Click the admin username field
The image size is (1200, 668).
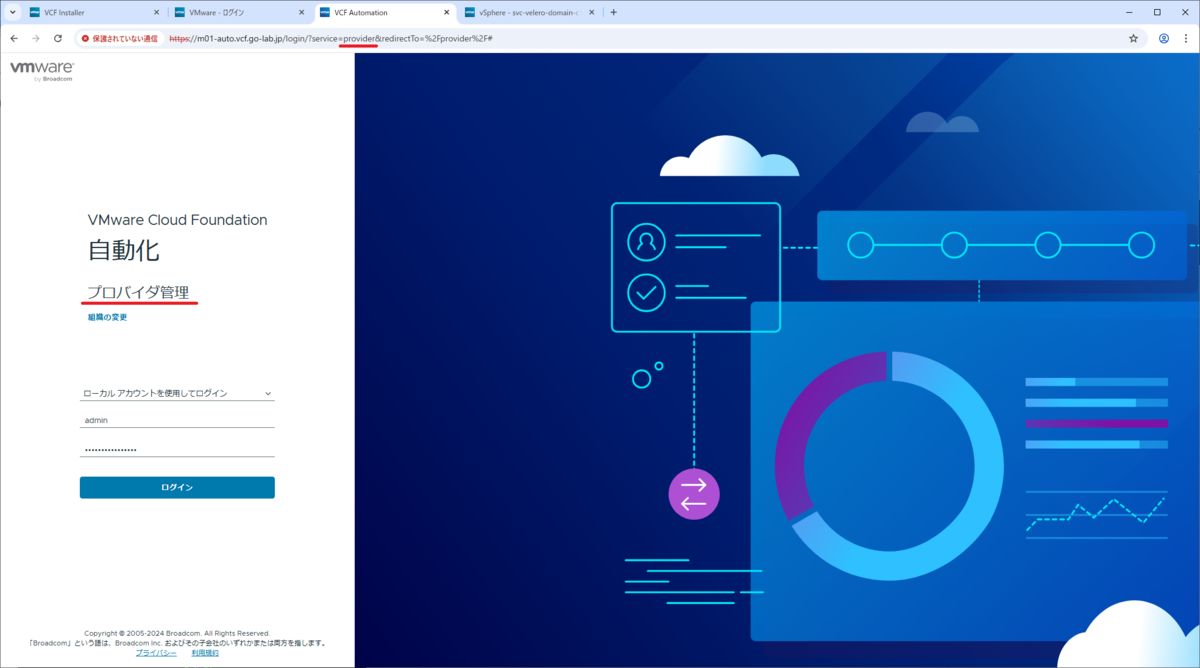(x=177, y=420)
